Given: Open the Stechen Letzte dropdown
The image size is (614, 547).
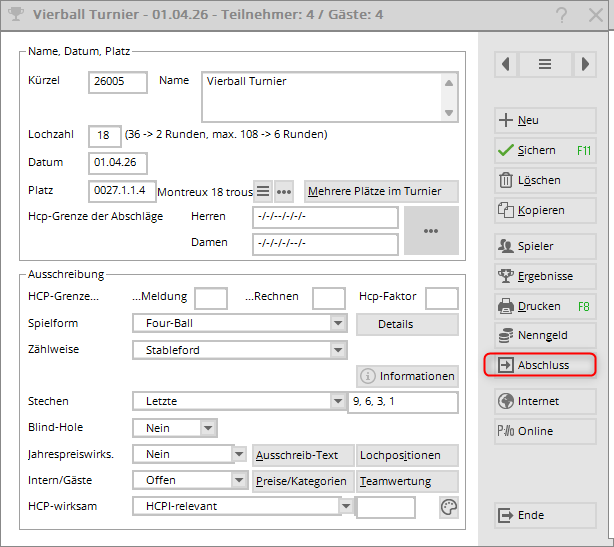Looking at the screenshot, I should click(x=338, y=402).
